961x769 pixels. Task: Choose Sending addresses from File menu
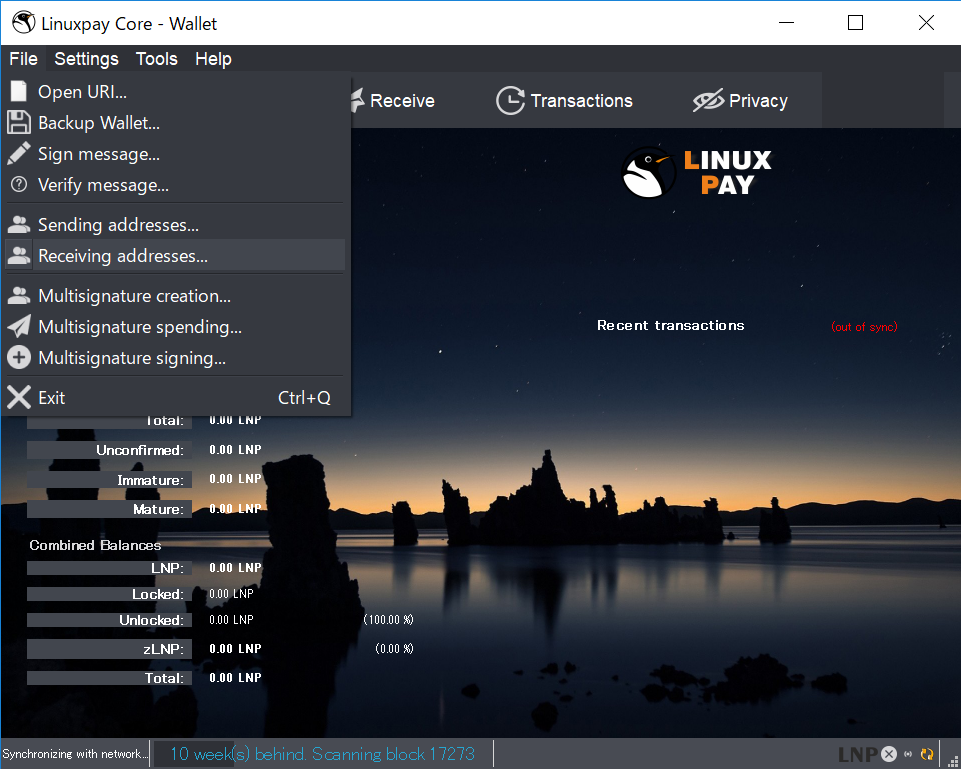pyautogui.click(x=118, y=225)
